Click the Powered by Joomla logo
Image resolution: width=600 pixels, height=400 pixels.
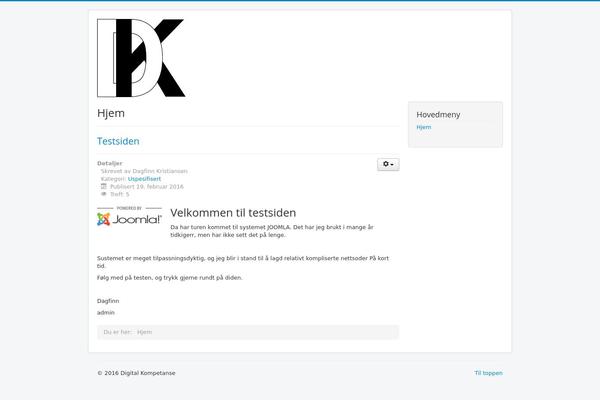129,216
